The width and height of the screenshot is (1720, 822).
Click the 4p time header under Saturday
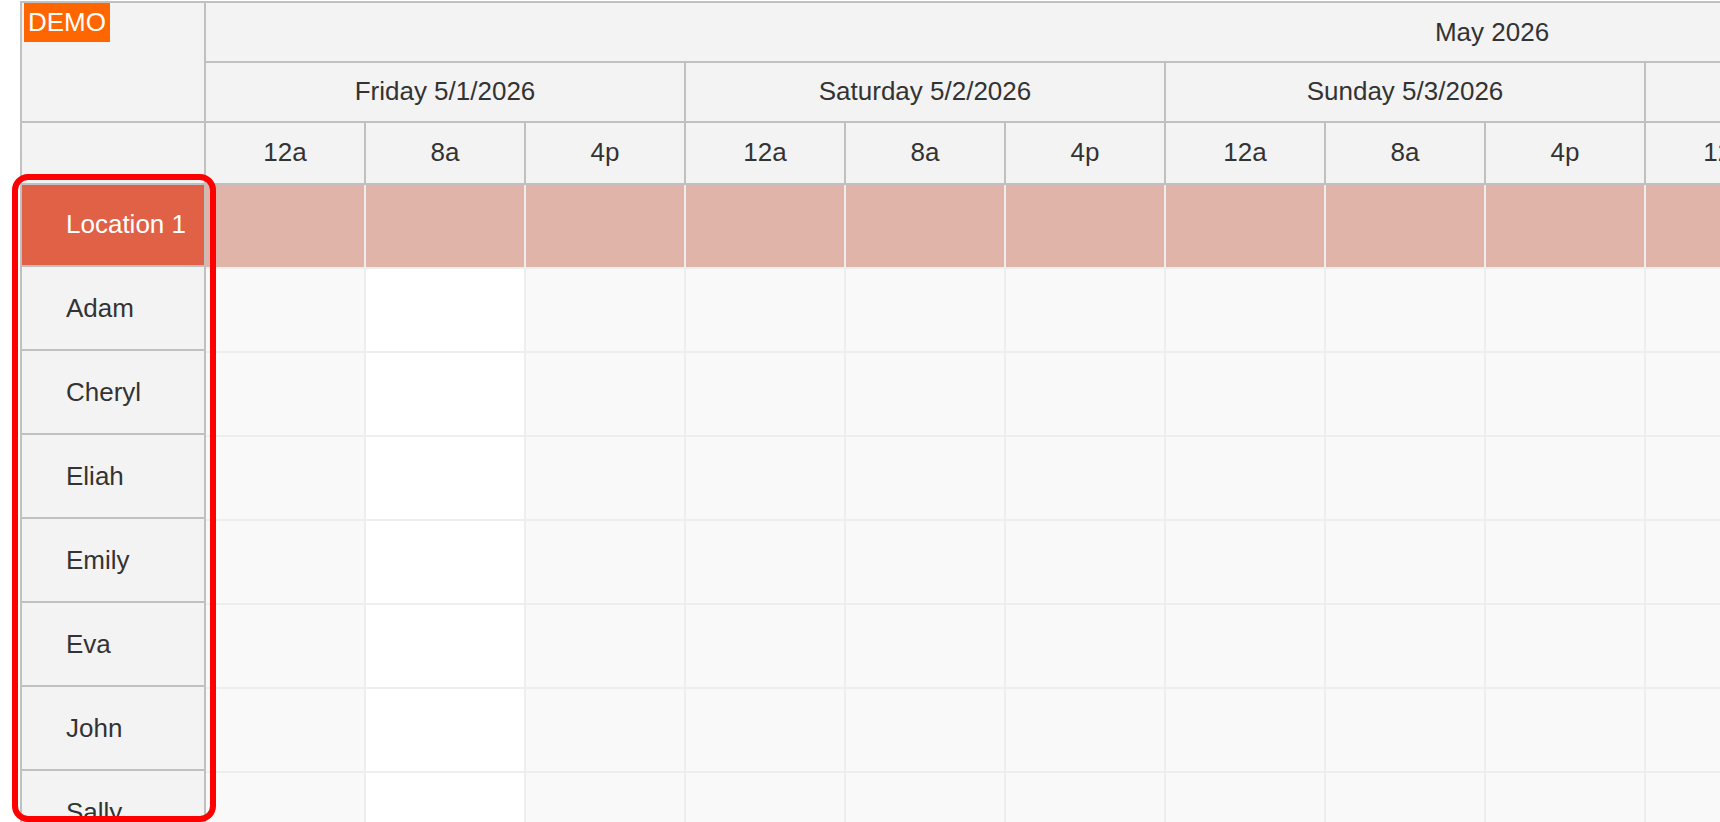(x=1085, y=153)
